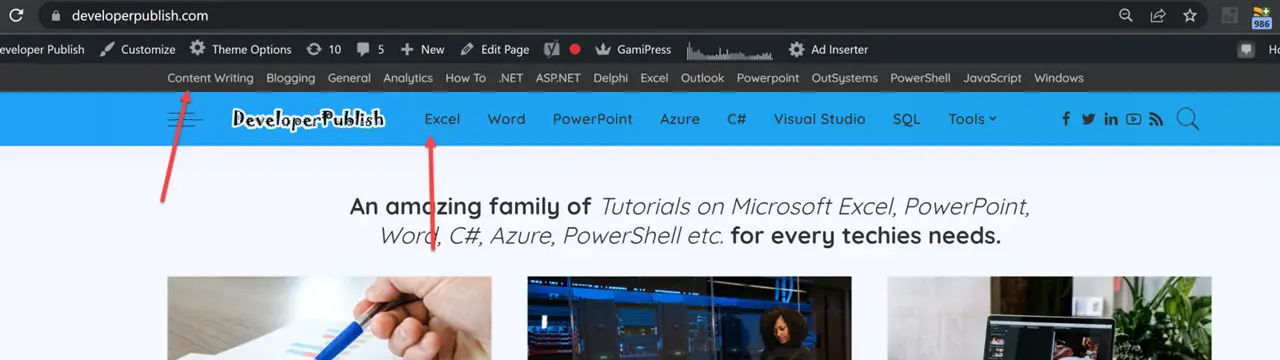Open the LinkedIn social icon
This screenshot has height=360, width=1280.
[x=1111, y=119]
